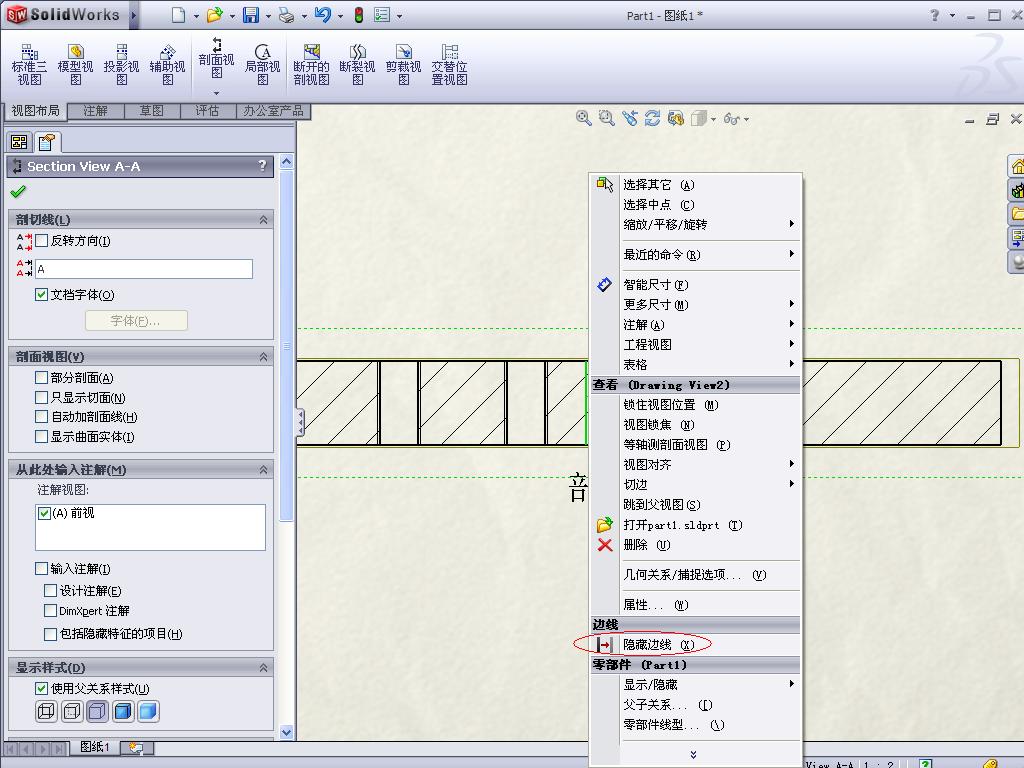Click the Alternate Position View (交替位置视图) tool
The width and height of the screenshot is (1024, 768).
point(449,65)
